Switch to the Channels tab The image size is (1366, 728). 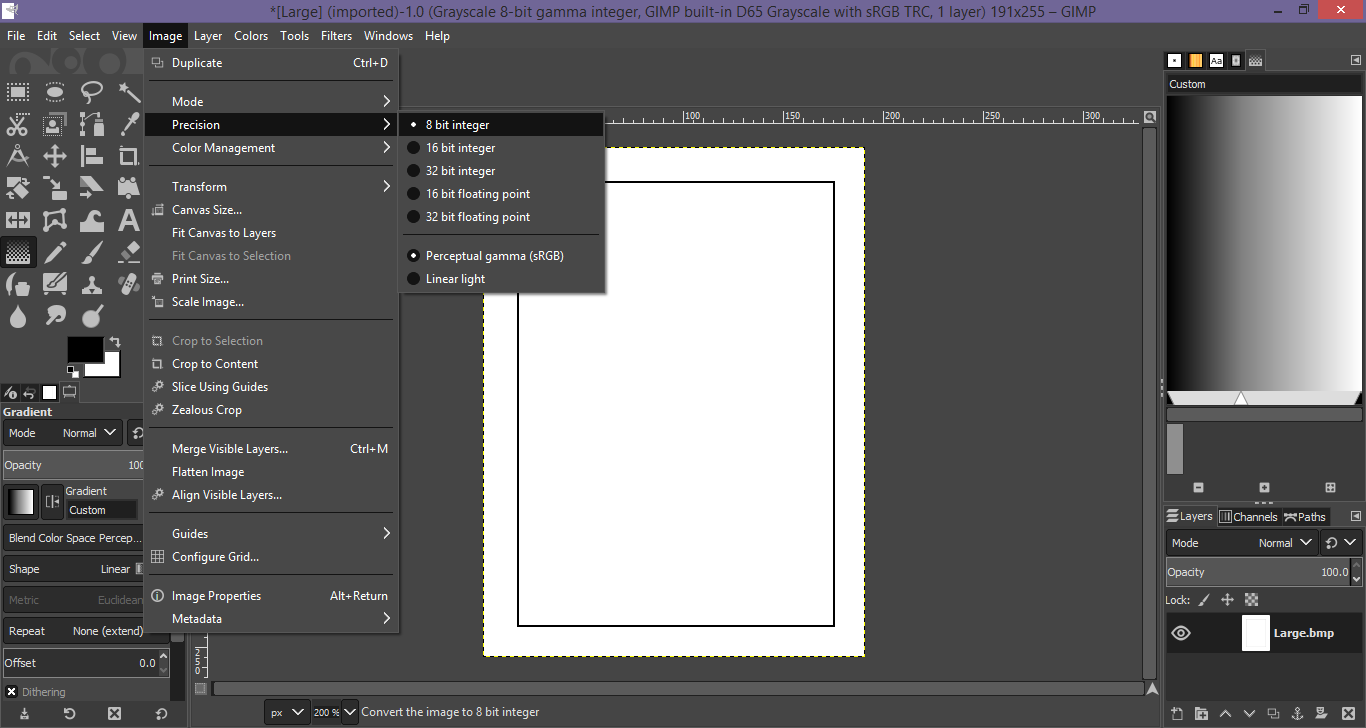(1248, 517)
